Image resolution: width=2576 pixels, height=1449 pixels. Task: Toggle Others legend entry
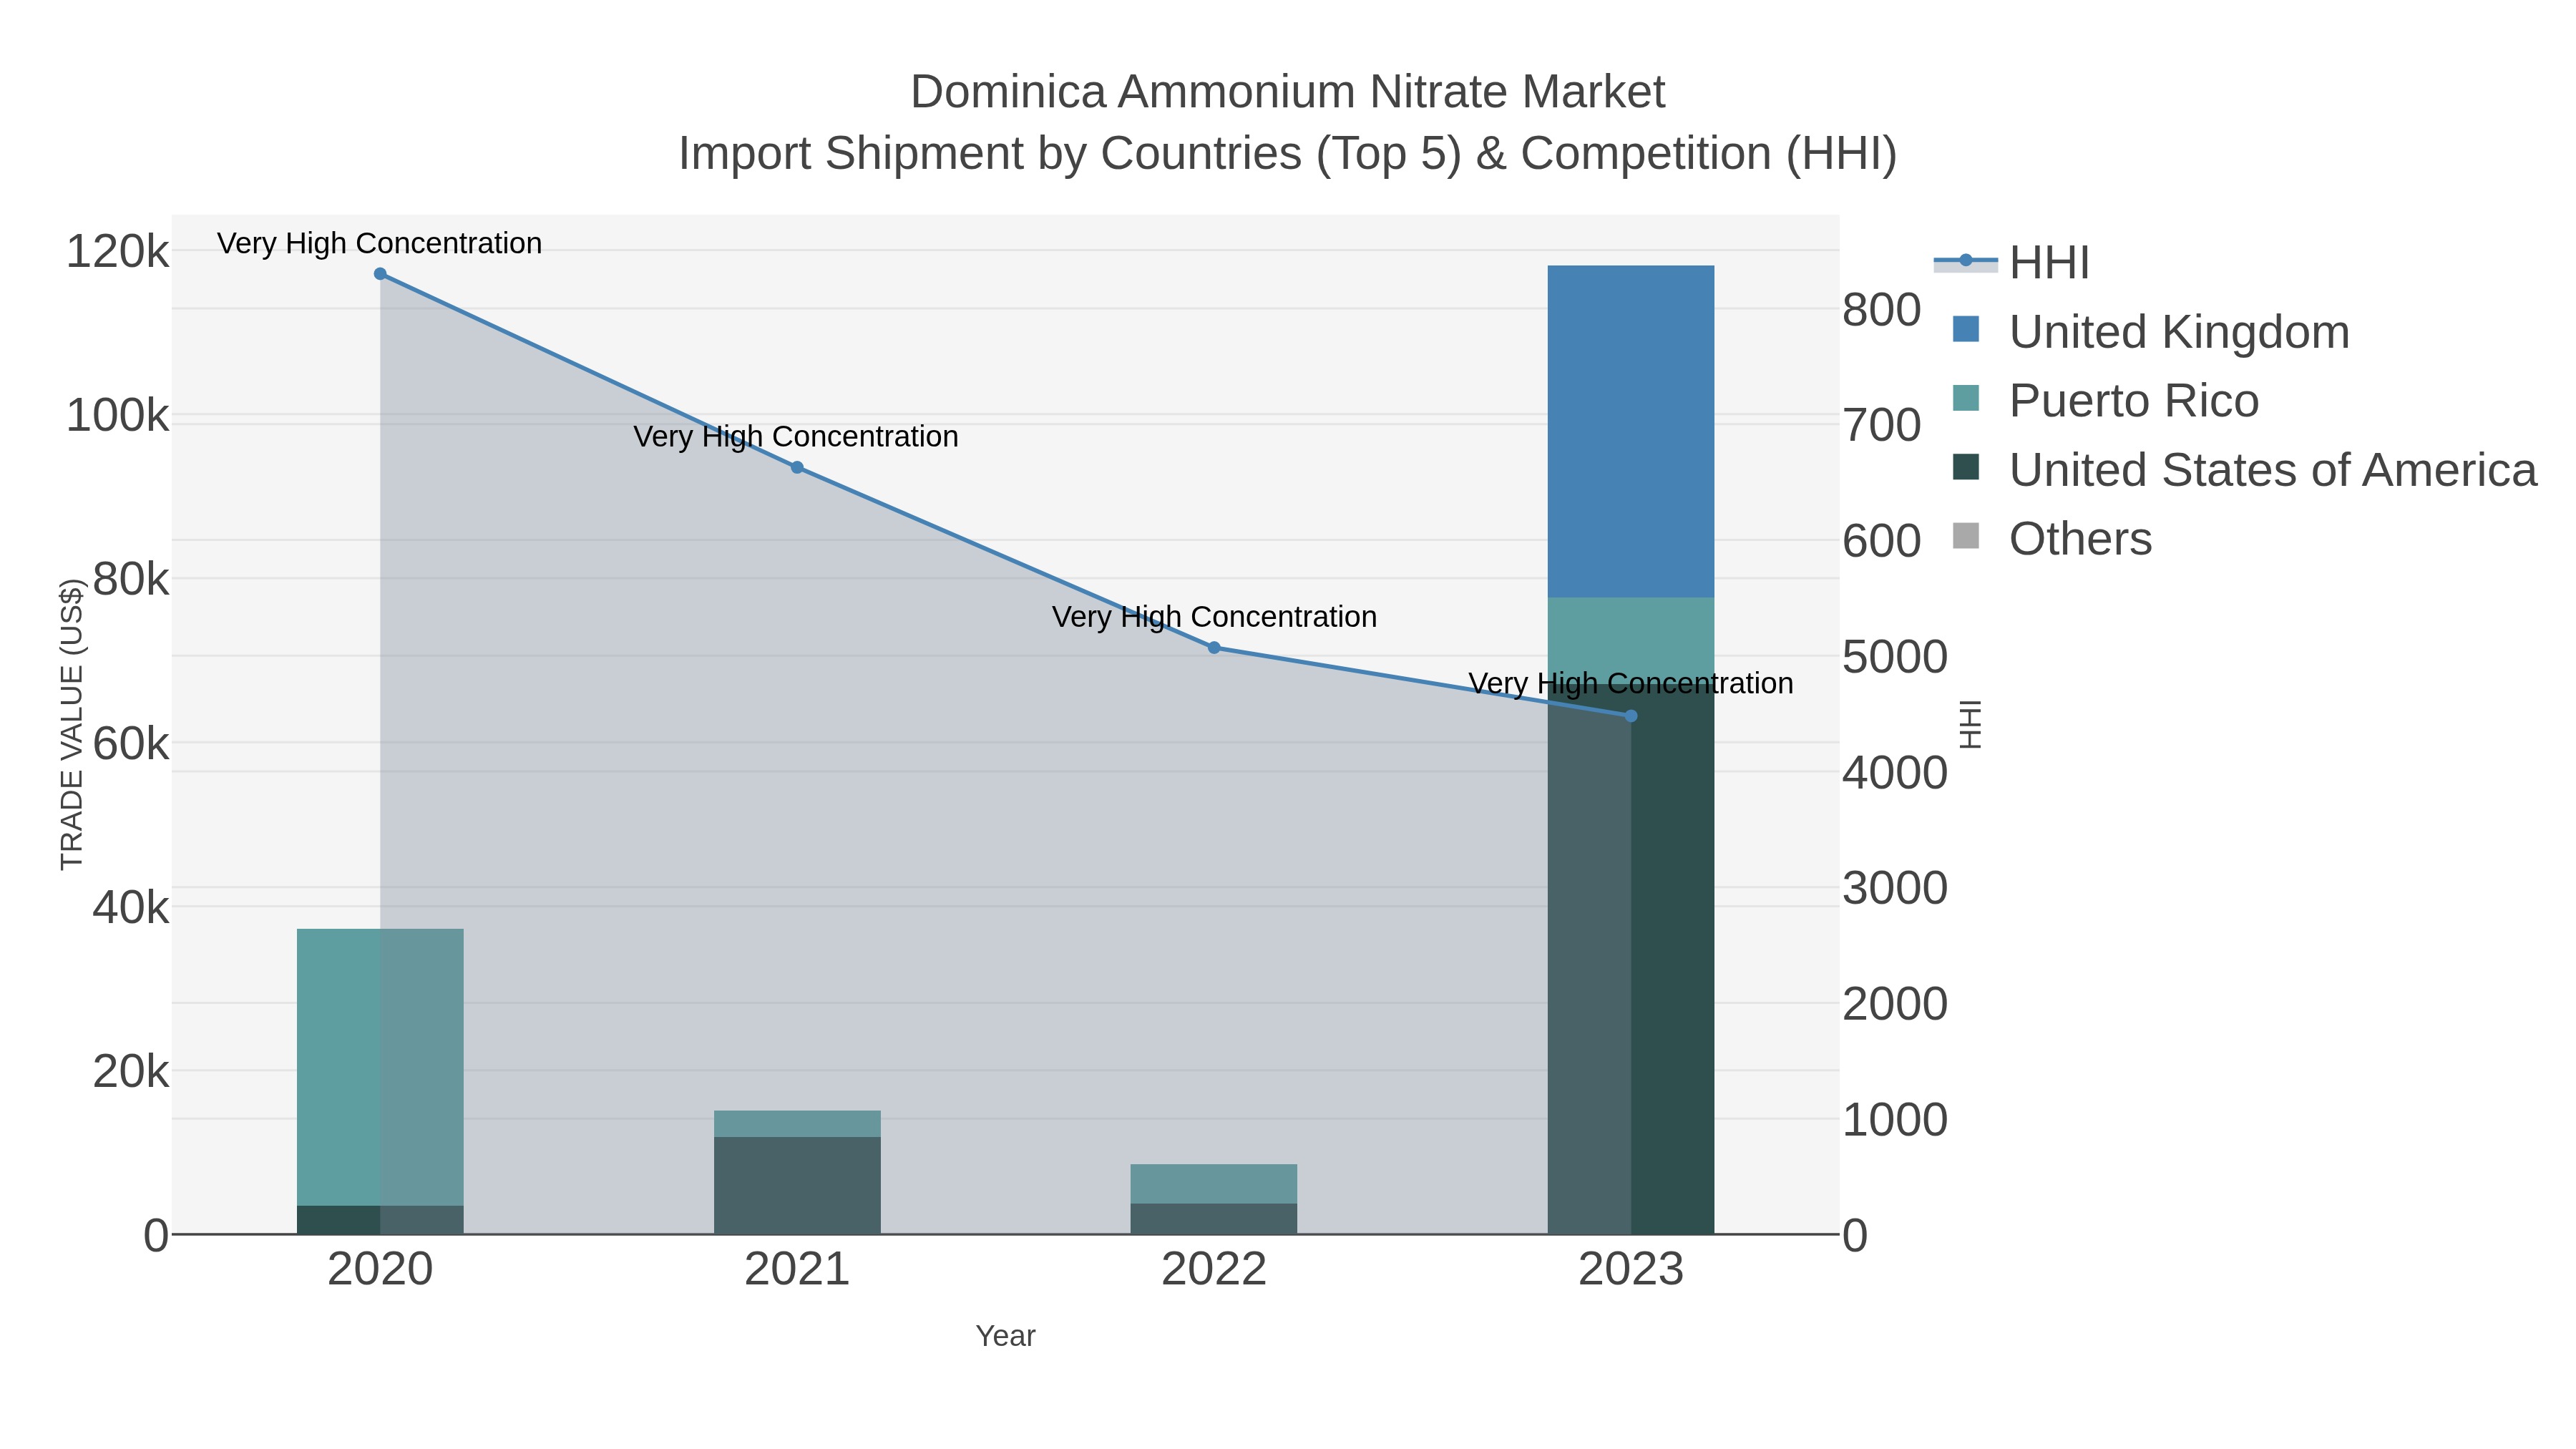(2052, 538)
